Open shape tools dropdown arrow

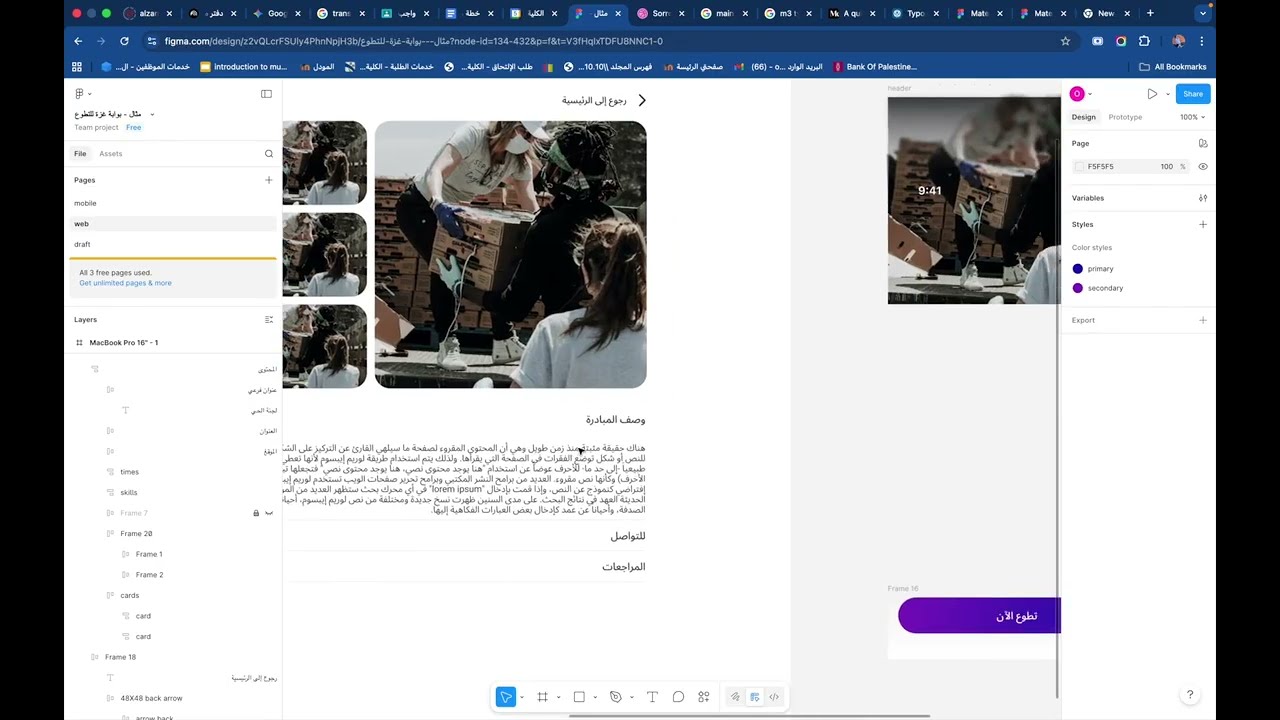pyautogui.click(x=595, y=697)
